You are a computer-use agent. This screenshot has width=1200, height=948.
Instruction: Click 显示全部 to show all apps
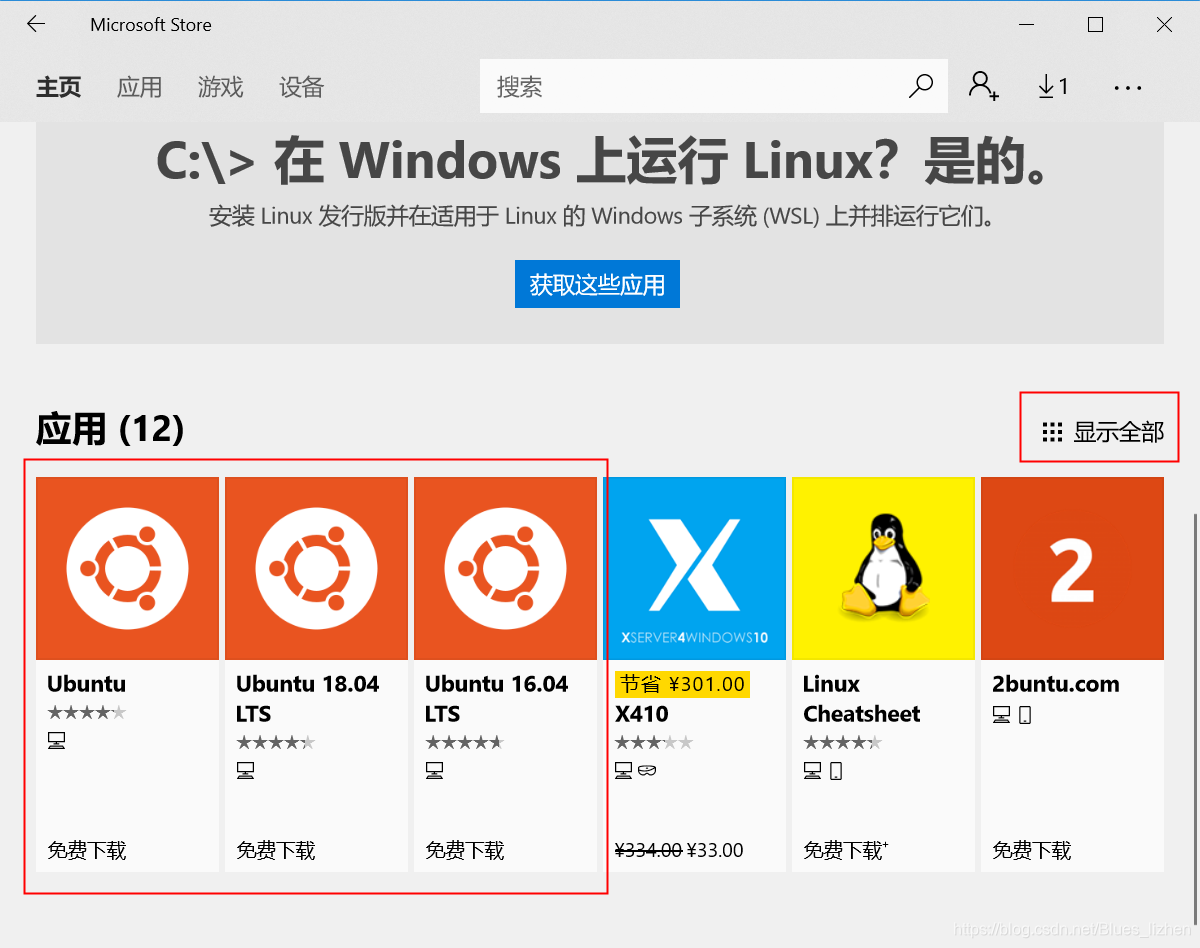1103,432
